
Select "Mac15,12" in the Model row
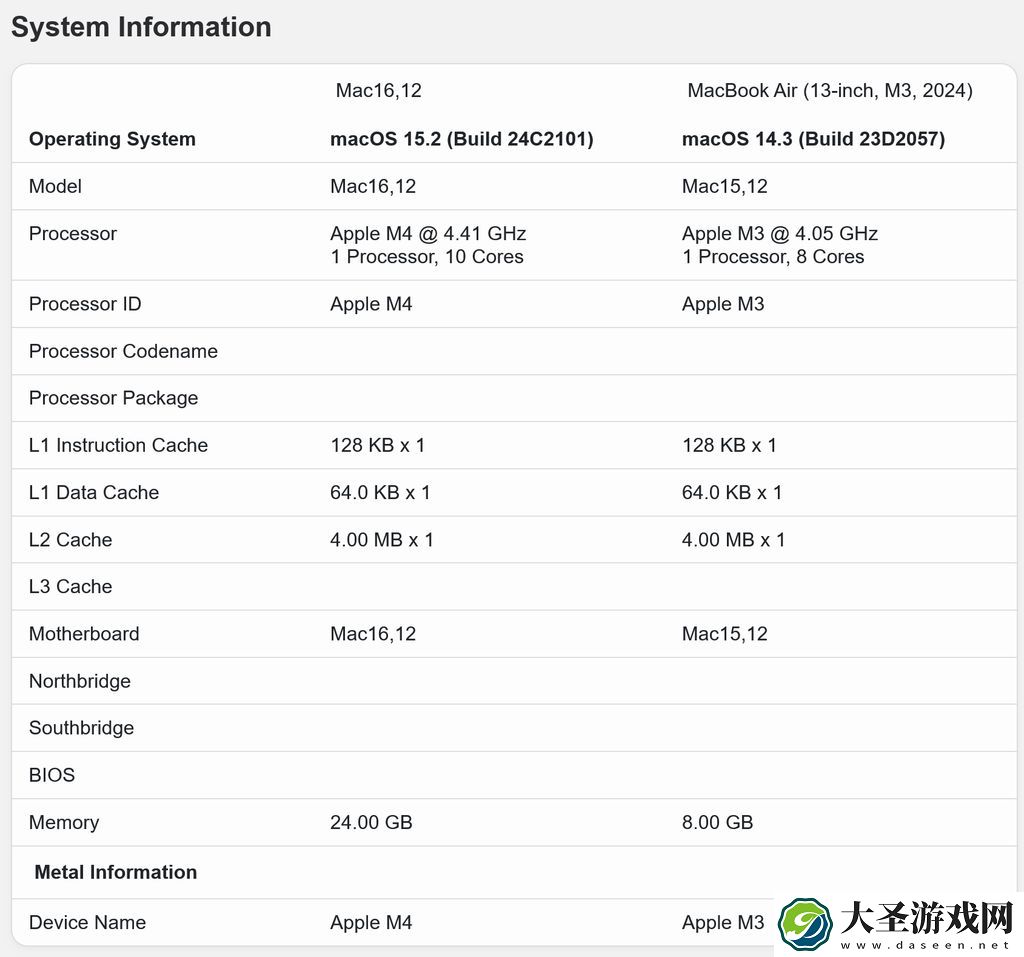tap(725, 186)
